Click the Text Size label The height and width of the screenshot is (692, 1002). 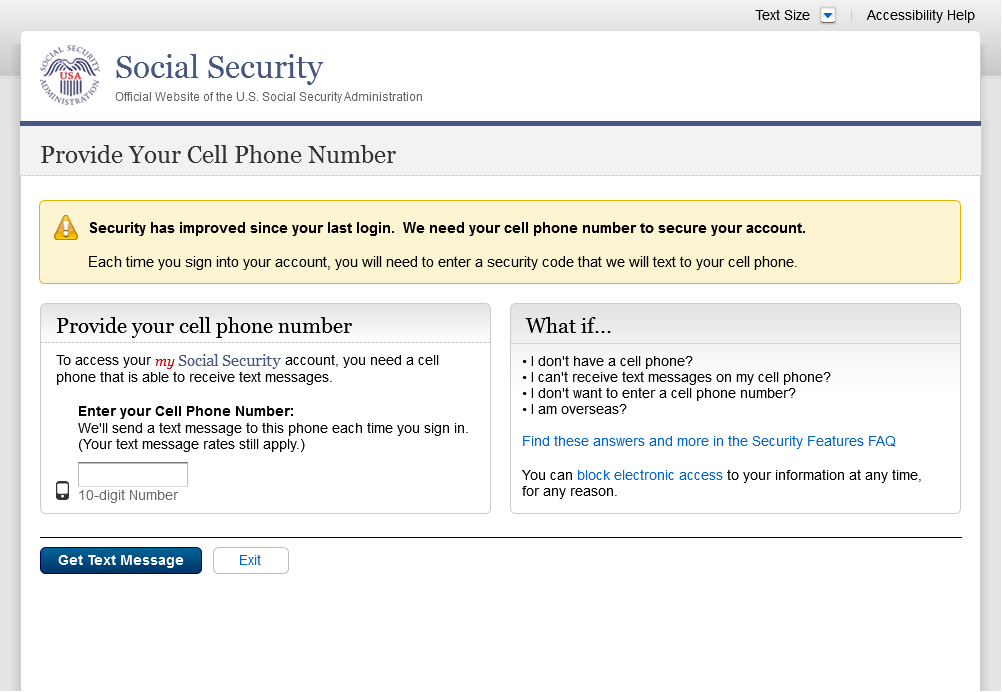pyautogui.click(x=782, y=15)
